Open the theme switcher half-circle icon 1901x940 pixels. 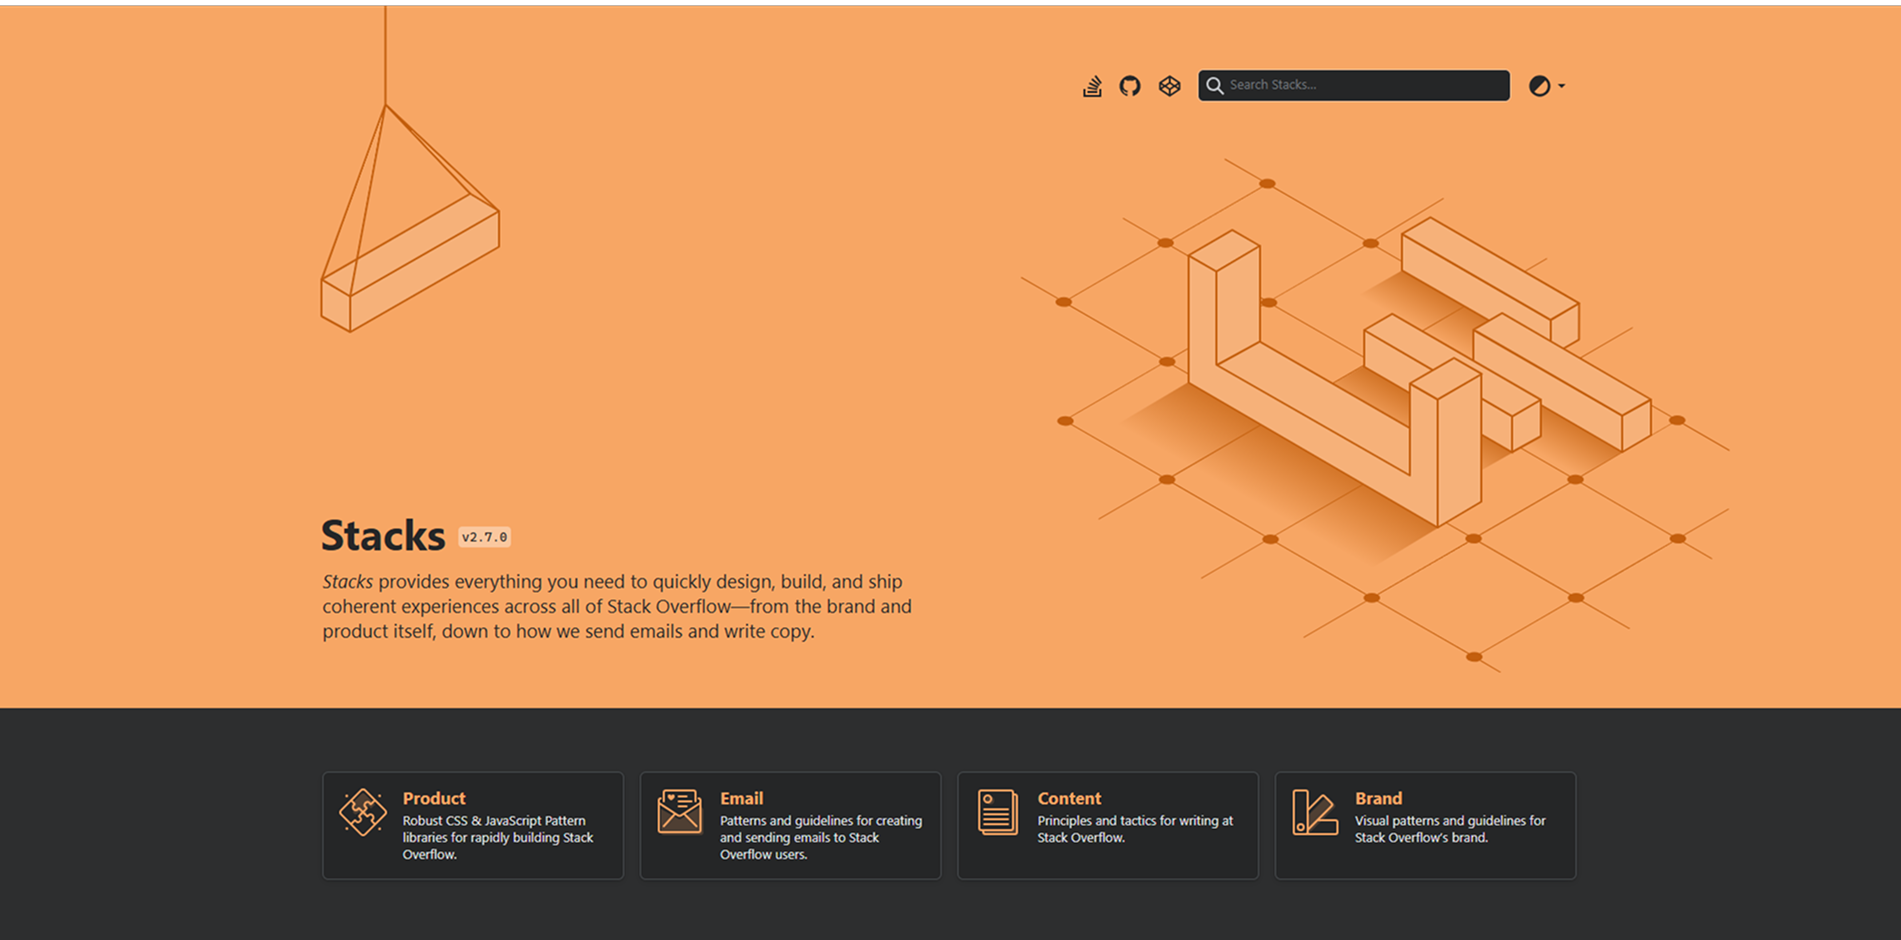pyautogui.click(x=1540, y=86)
